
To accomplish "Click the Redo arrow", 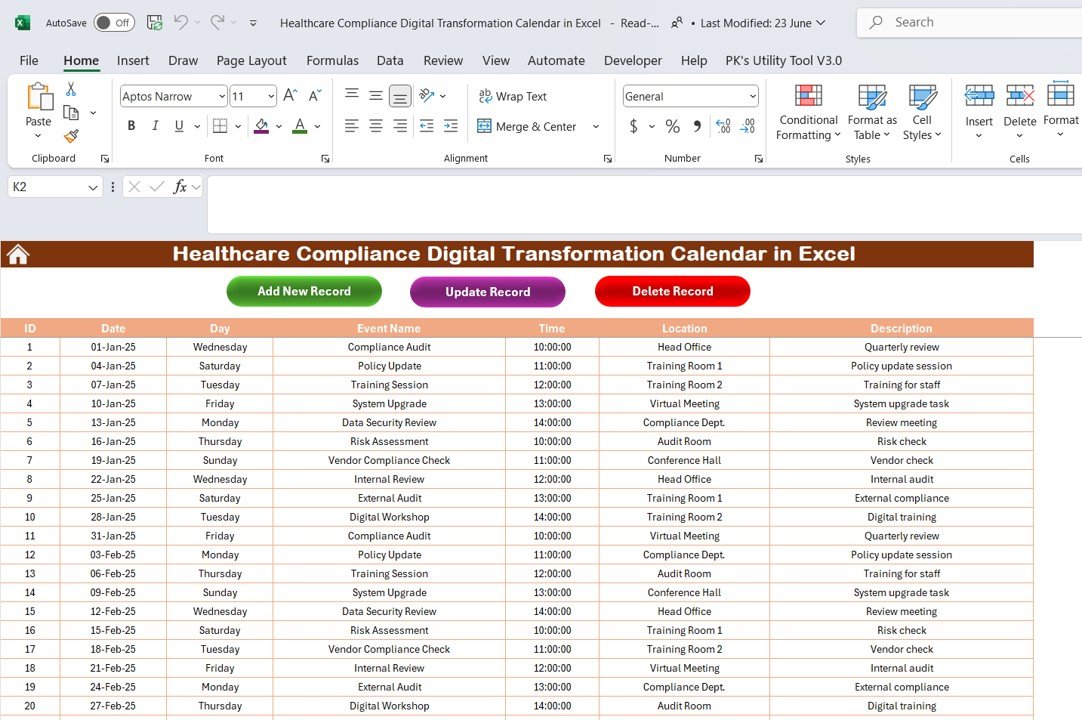I will 217,23.
